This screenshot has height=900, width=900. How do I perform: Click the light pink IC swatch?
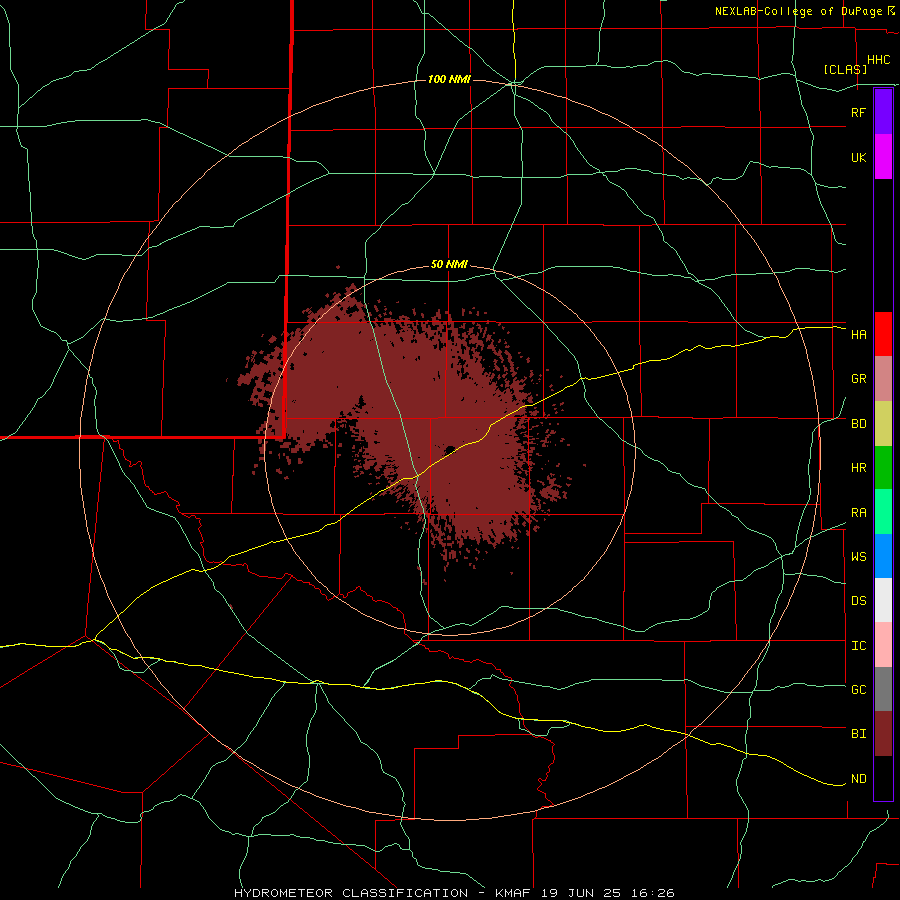click(883, 645)
